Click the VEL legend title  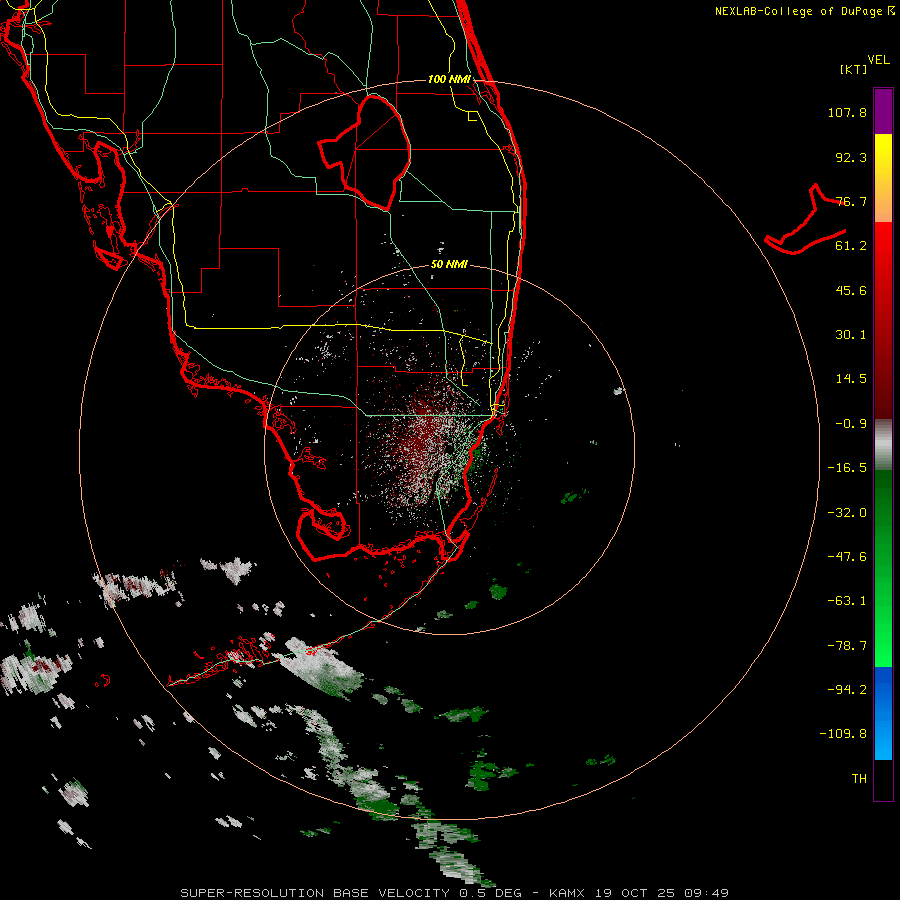tap(878, 60)
